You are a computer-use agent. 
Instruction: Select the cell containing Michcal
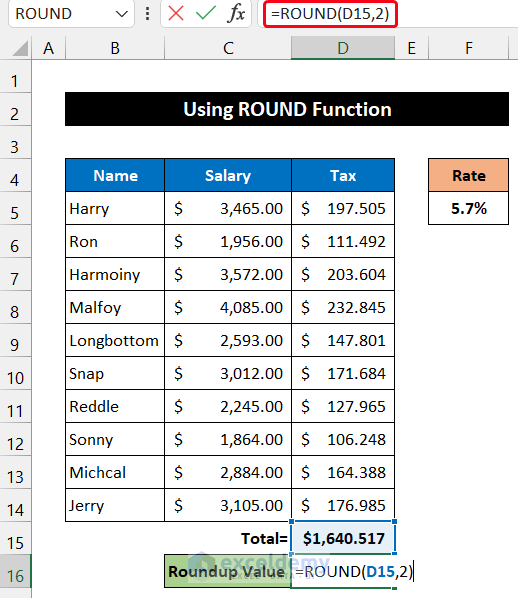115,472
